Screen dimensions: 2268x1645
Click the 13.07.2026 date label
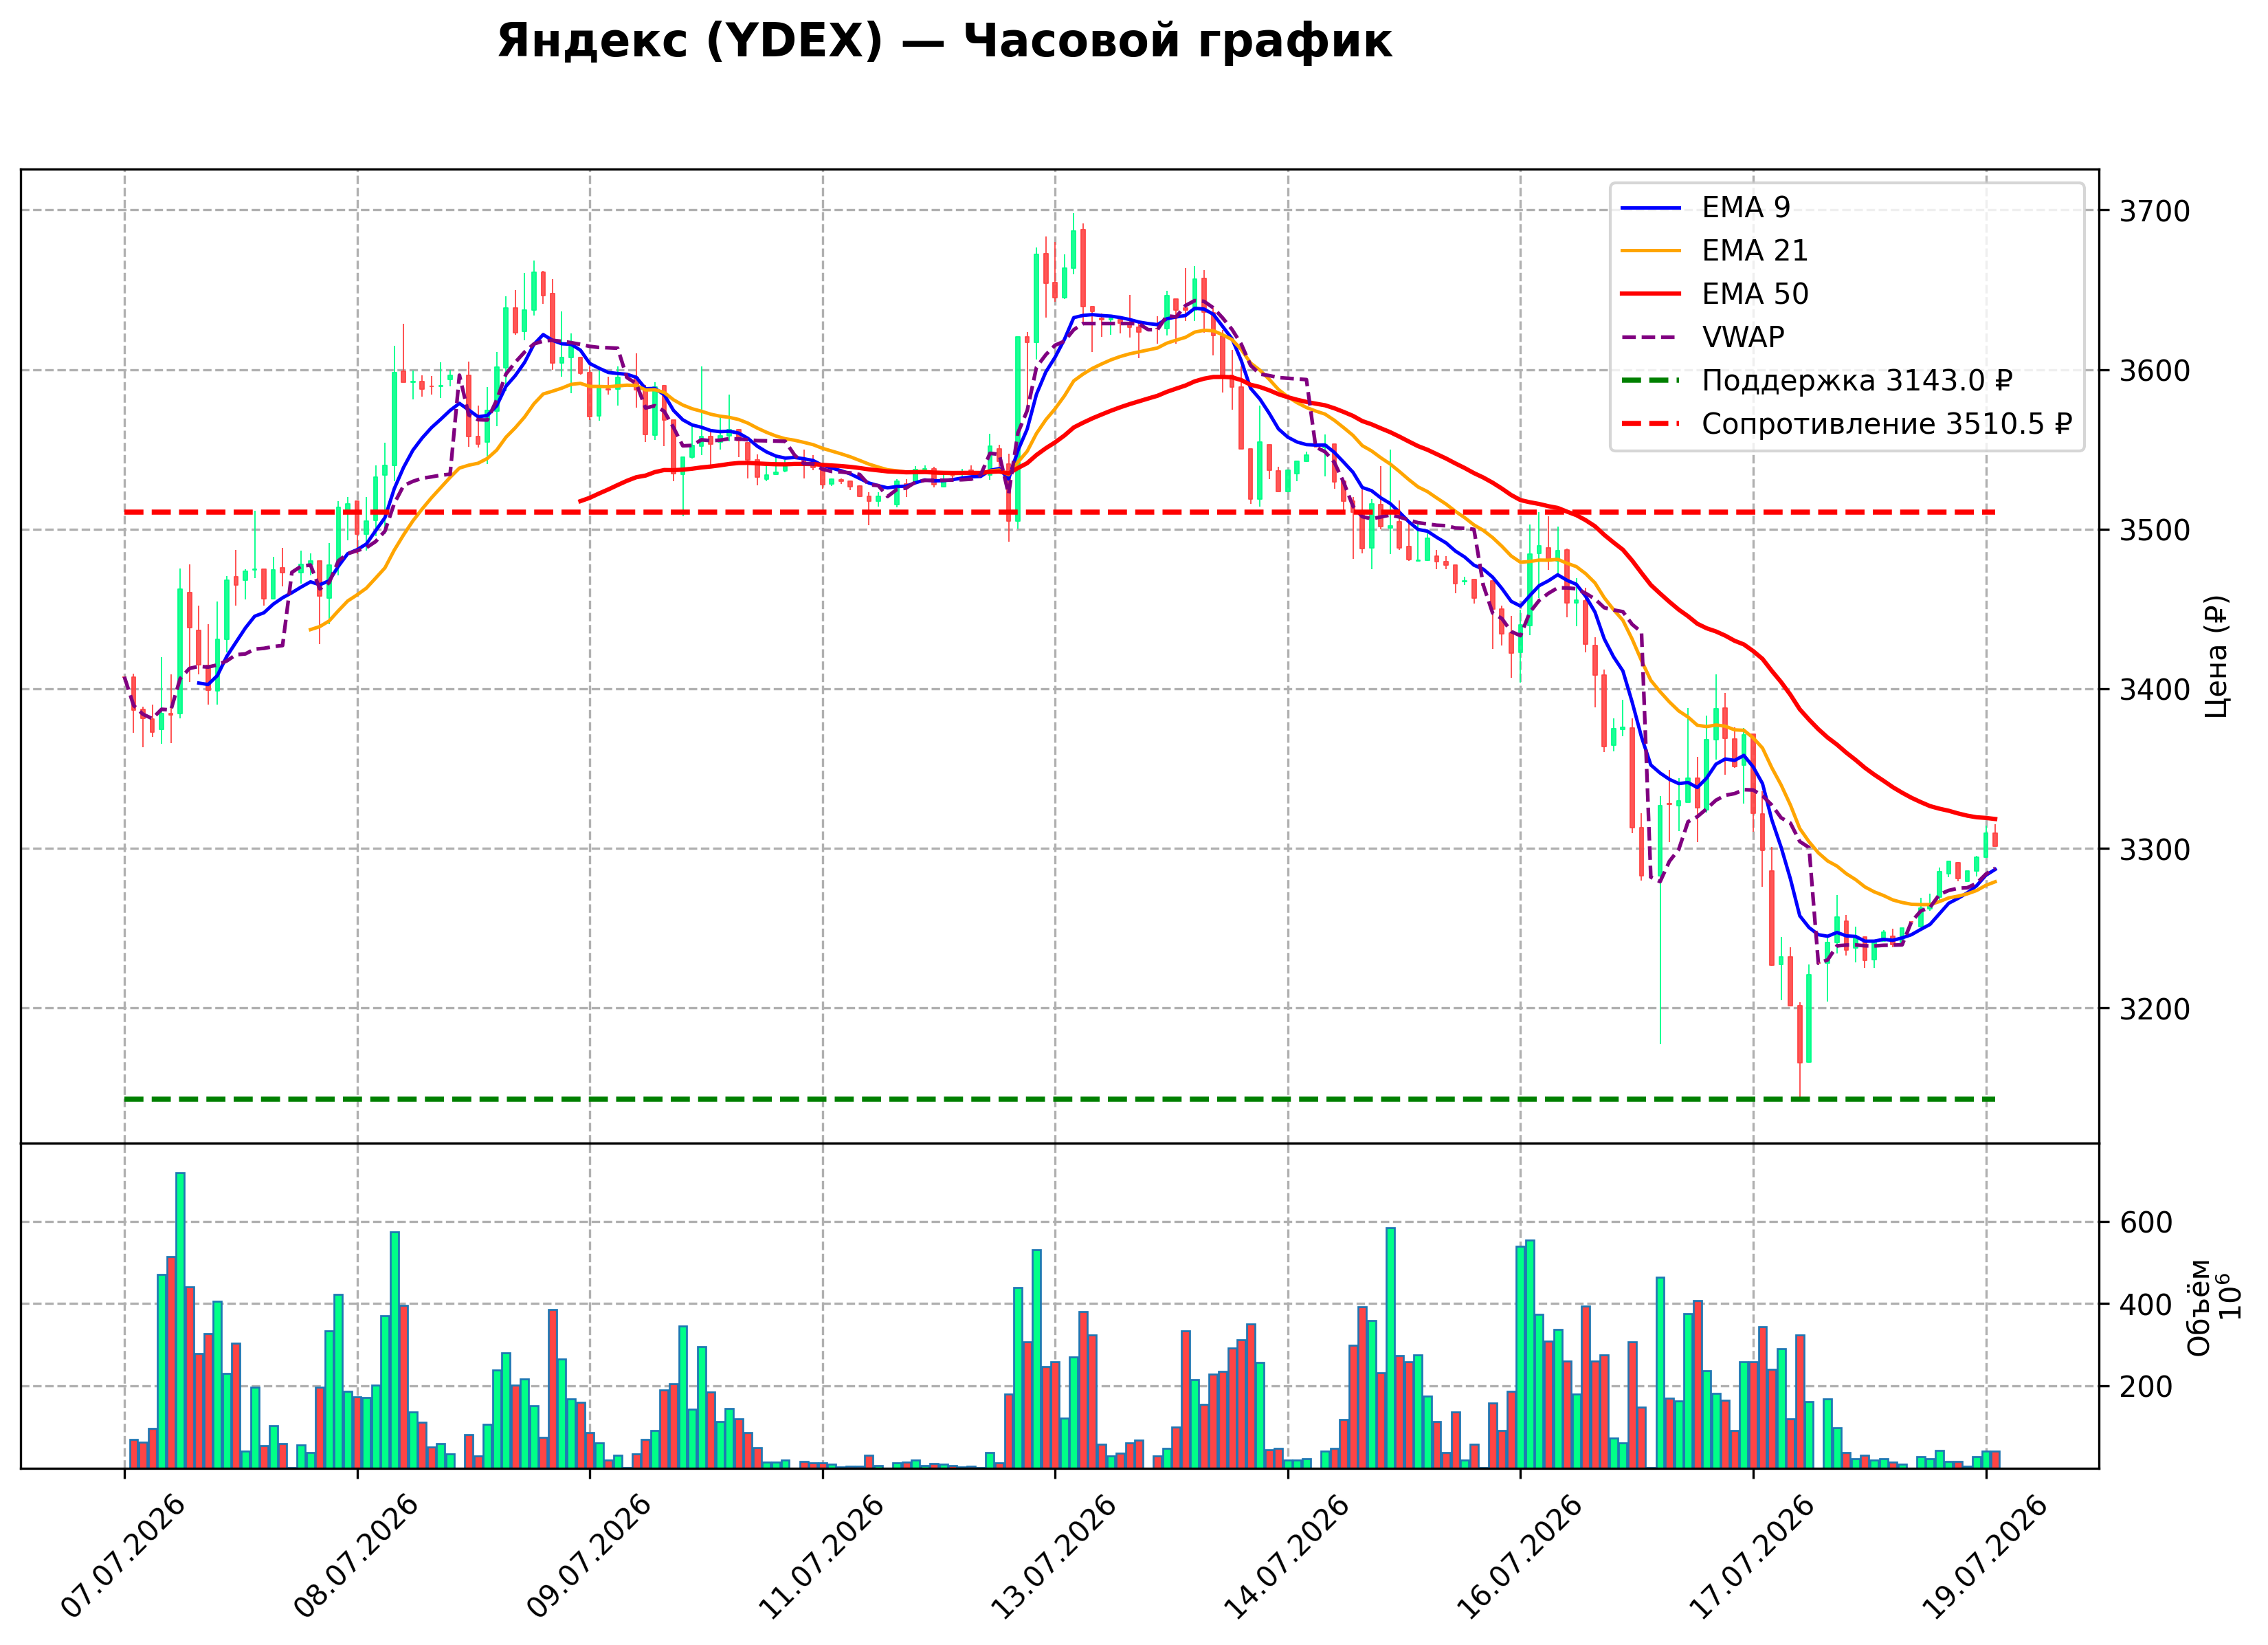pyautogui.click(x=1054, y=1557)
